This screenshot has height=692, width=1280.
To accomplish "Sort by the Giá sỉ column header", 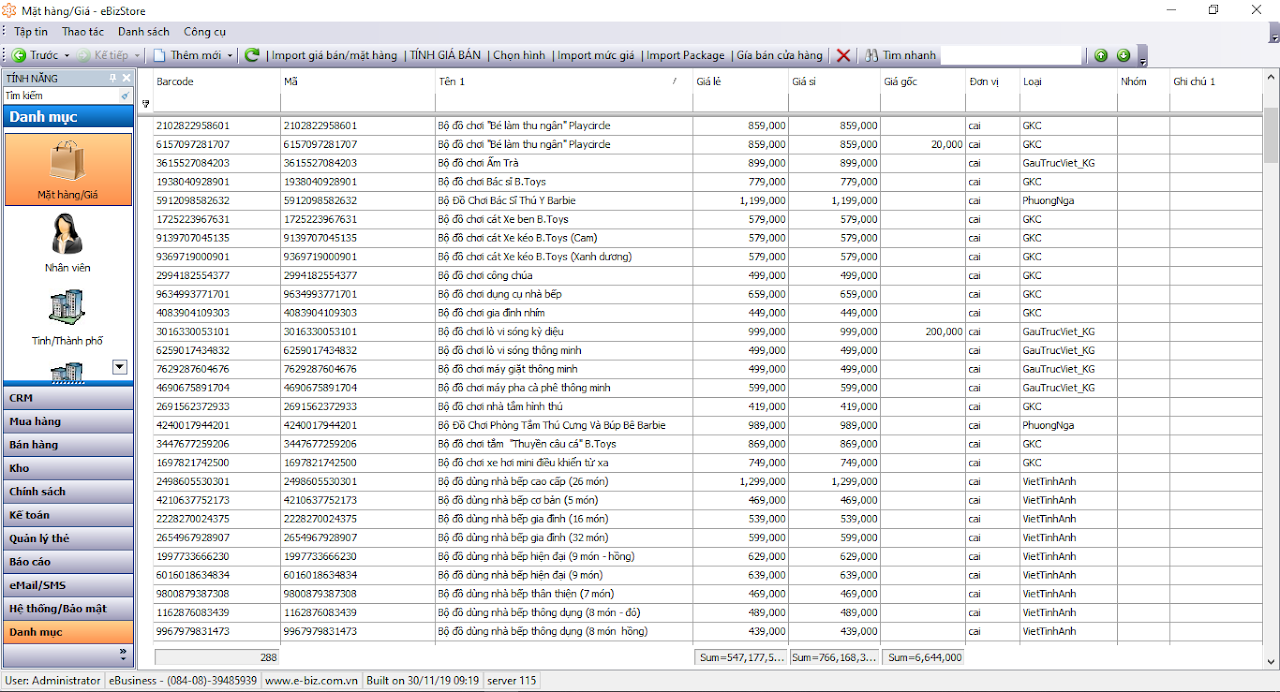I will 834,81.
